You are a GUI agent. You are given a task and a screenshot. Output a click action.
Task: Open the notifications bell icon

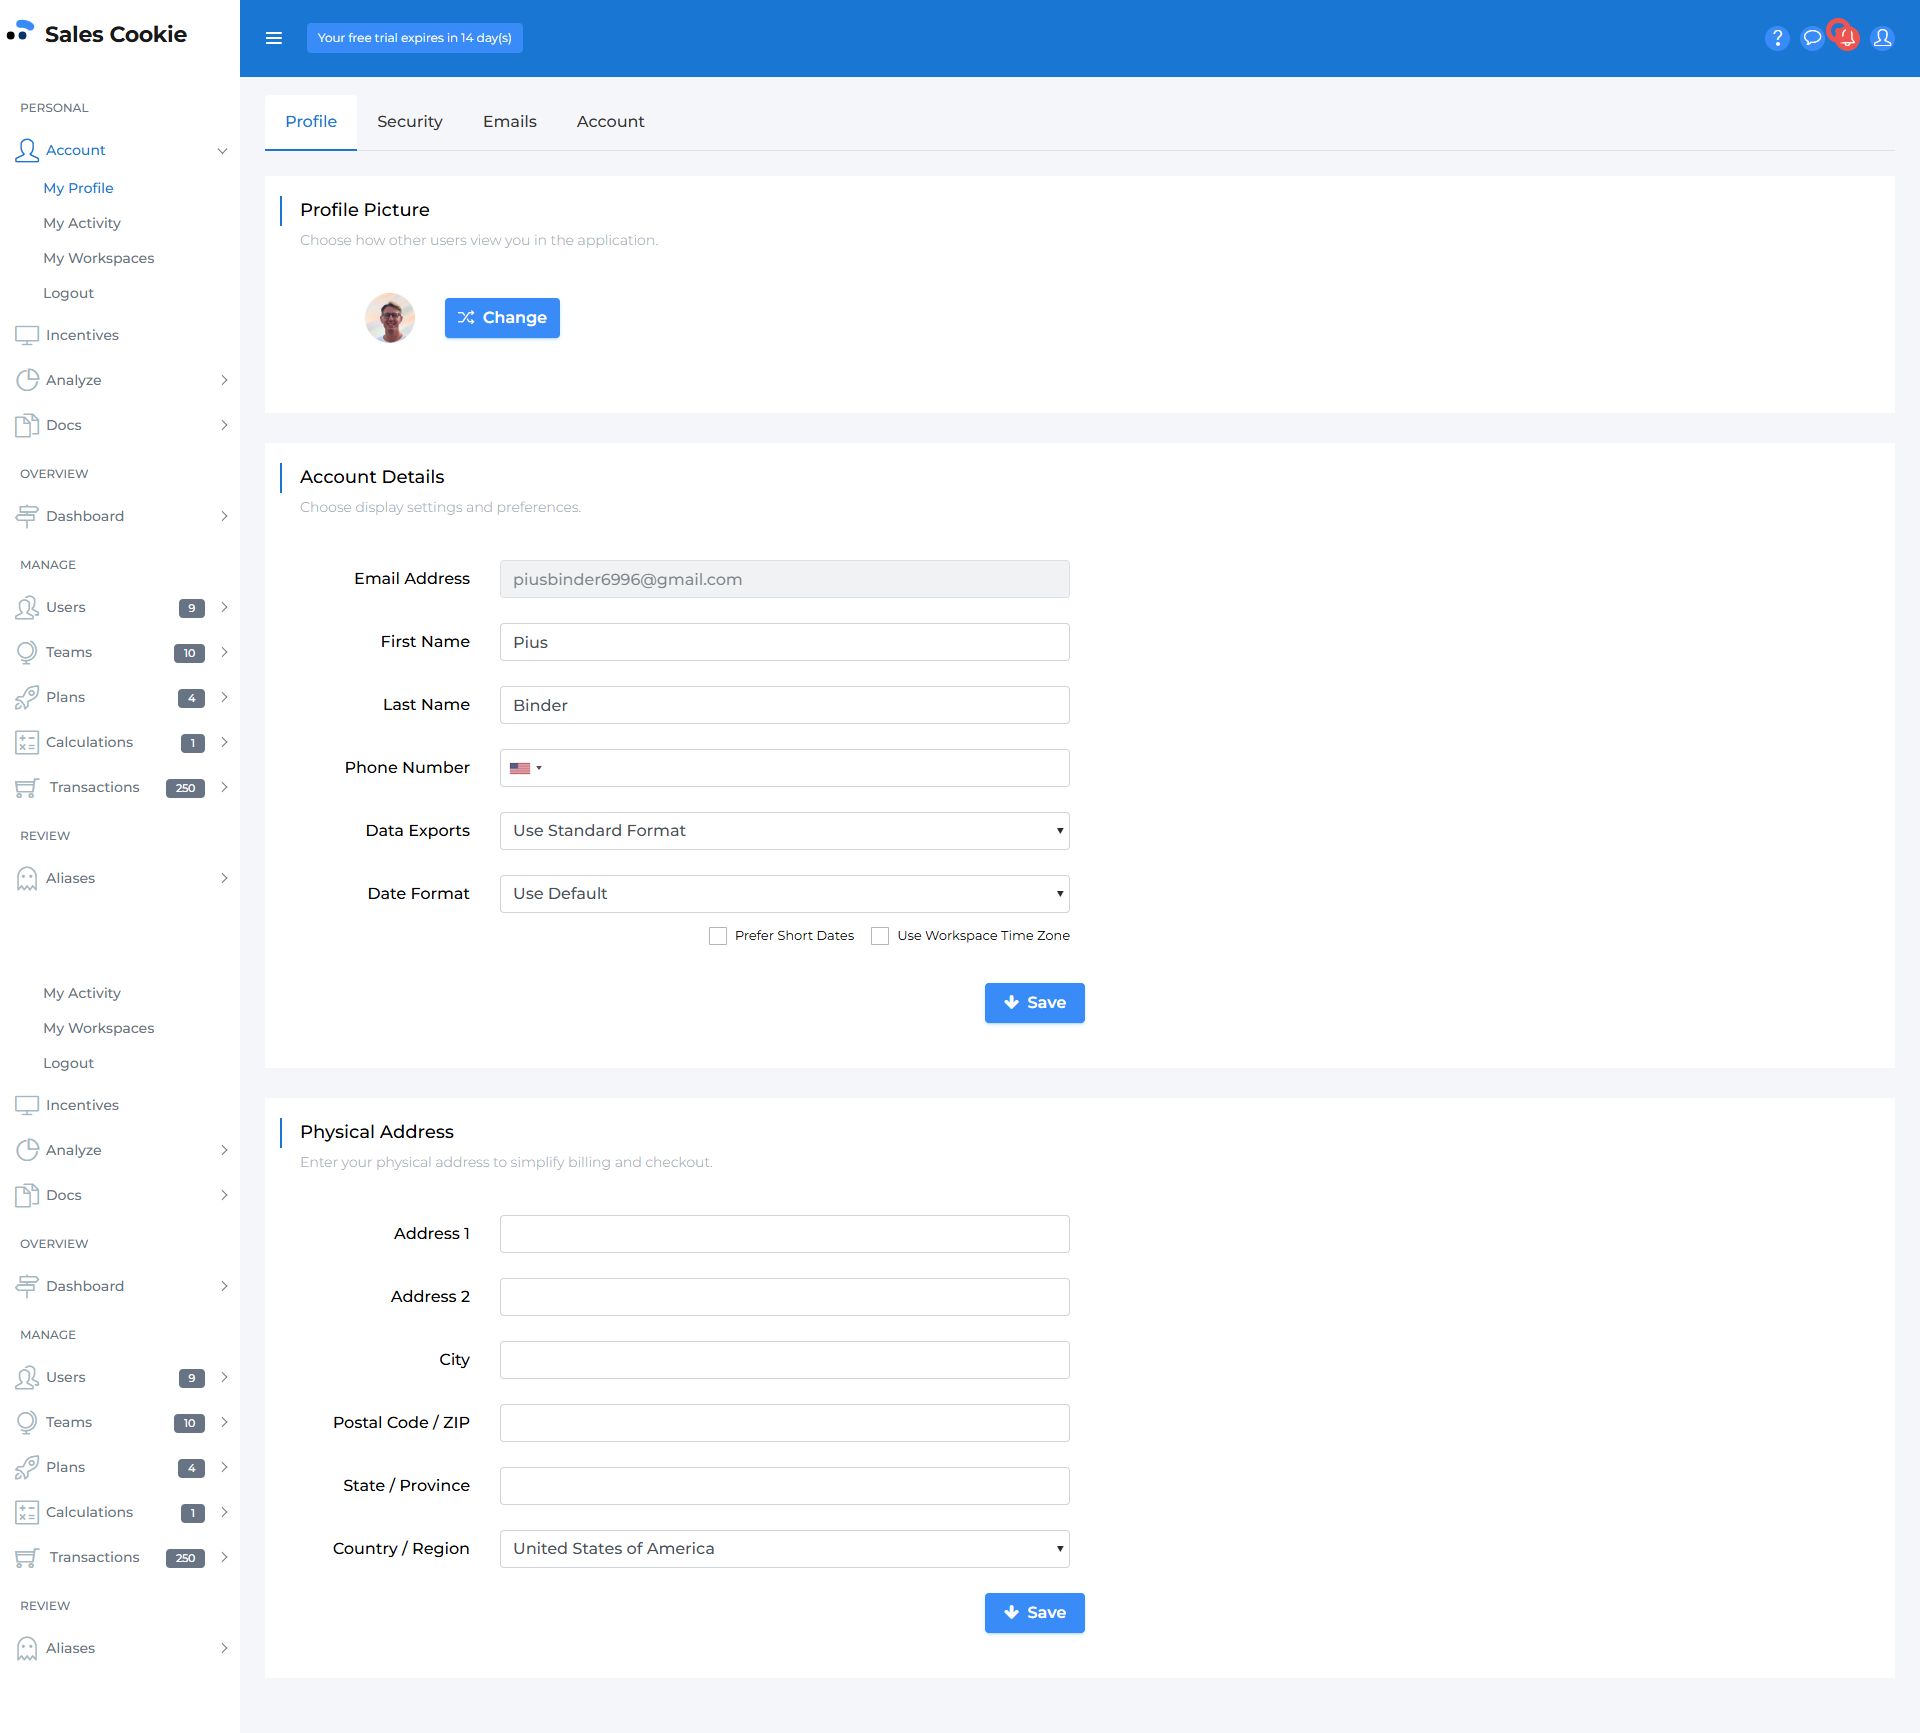tap(1846, 38)
